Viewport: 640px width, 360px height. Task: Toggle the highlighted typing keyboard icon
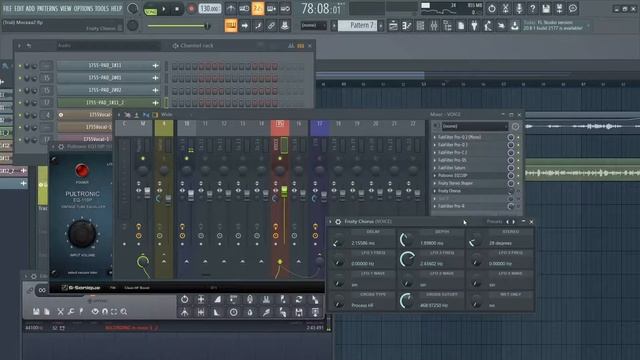(231, 26)
